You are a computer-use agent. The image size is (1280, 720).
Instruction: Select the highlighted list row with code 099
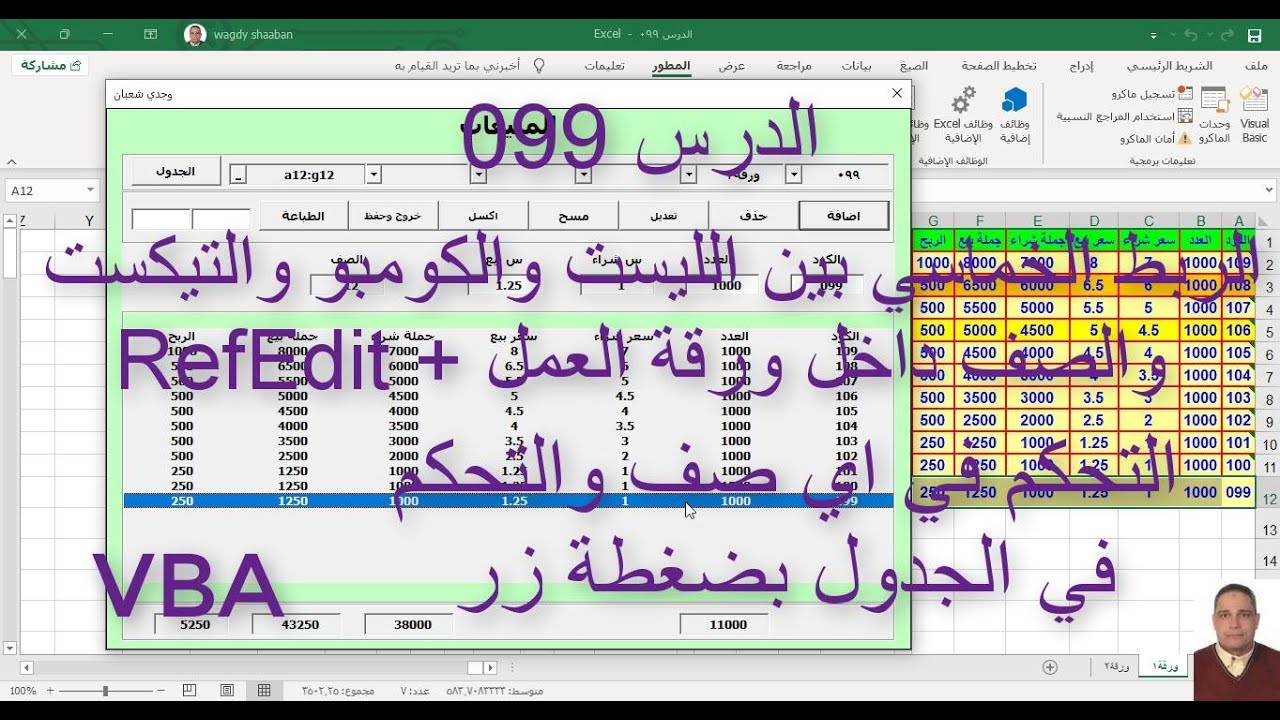[508, 500]
